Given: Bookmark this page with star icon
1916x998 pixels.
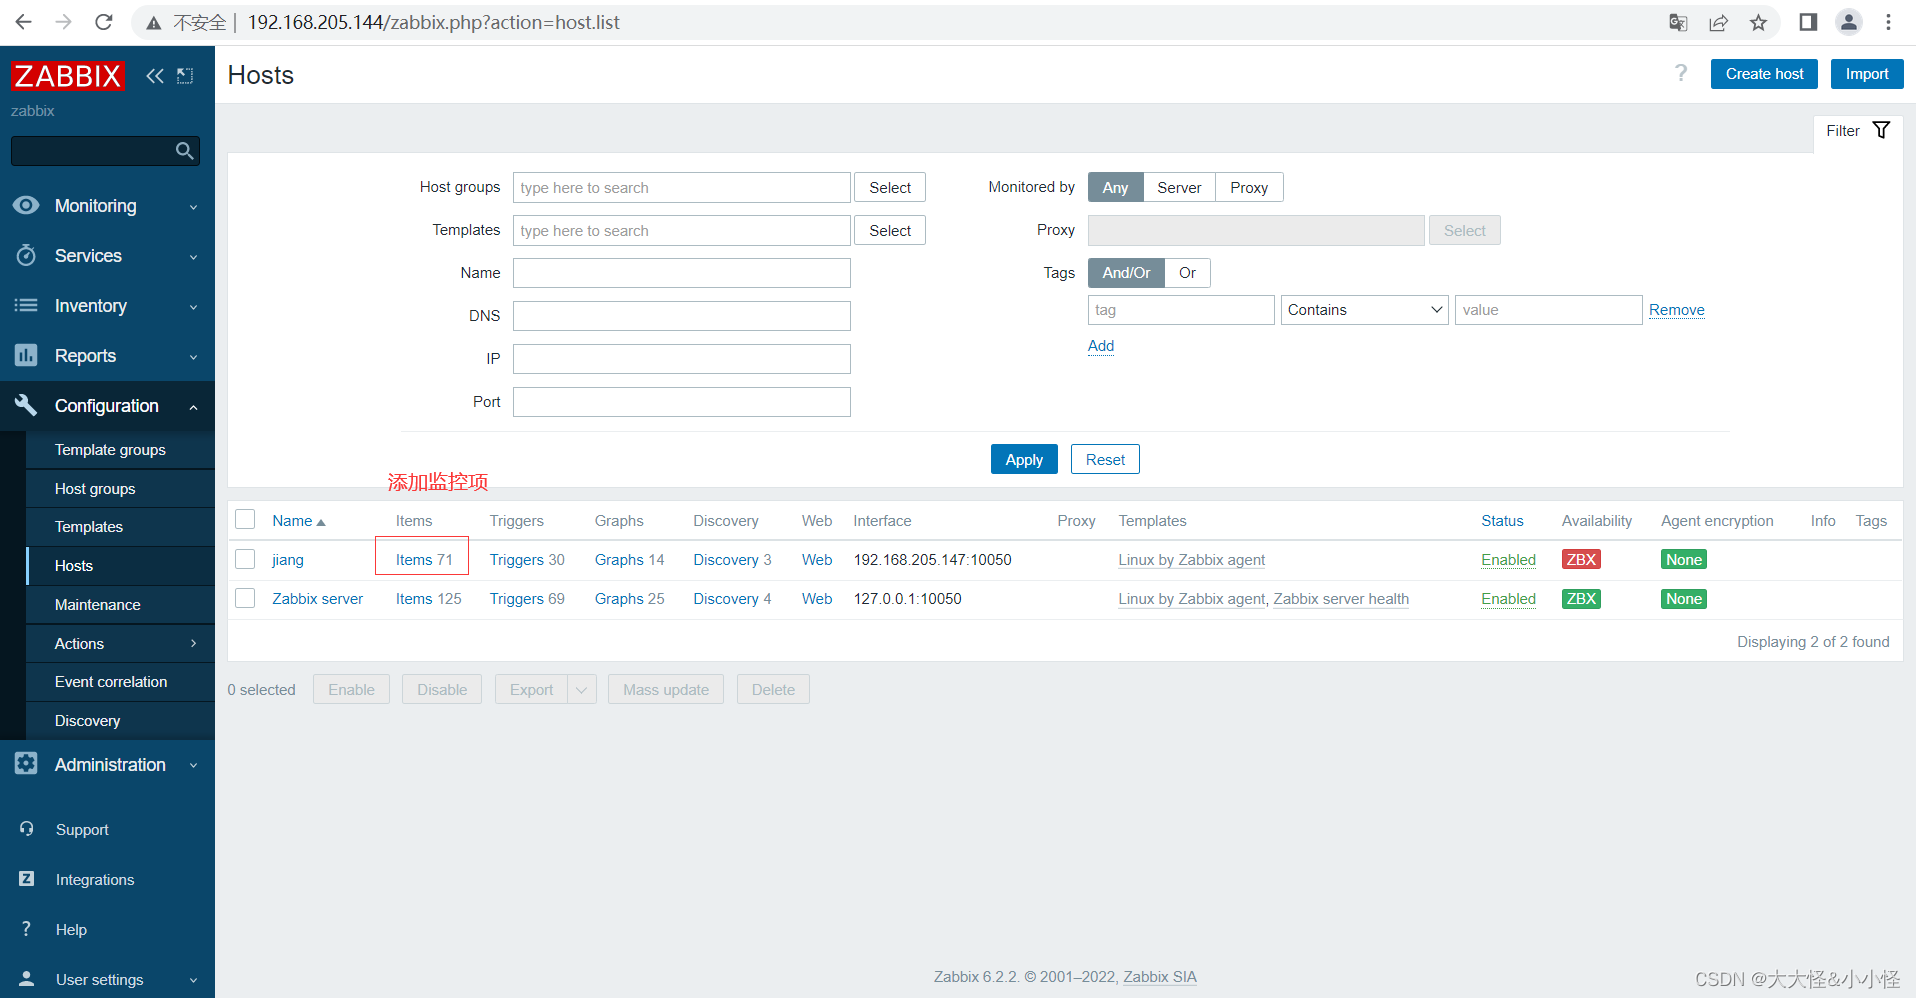Looking at the screenshot, I should point(1758,22).
